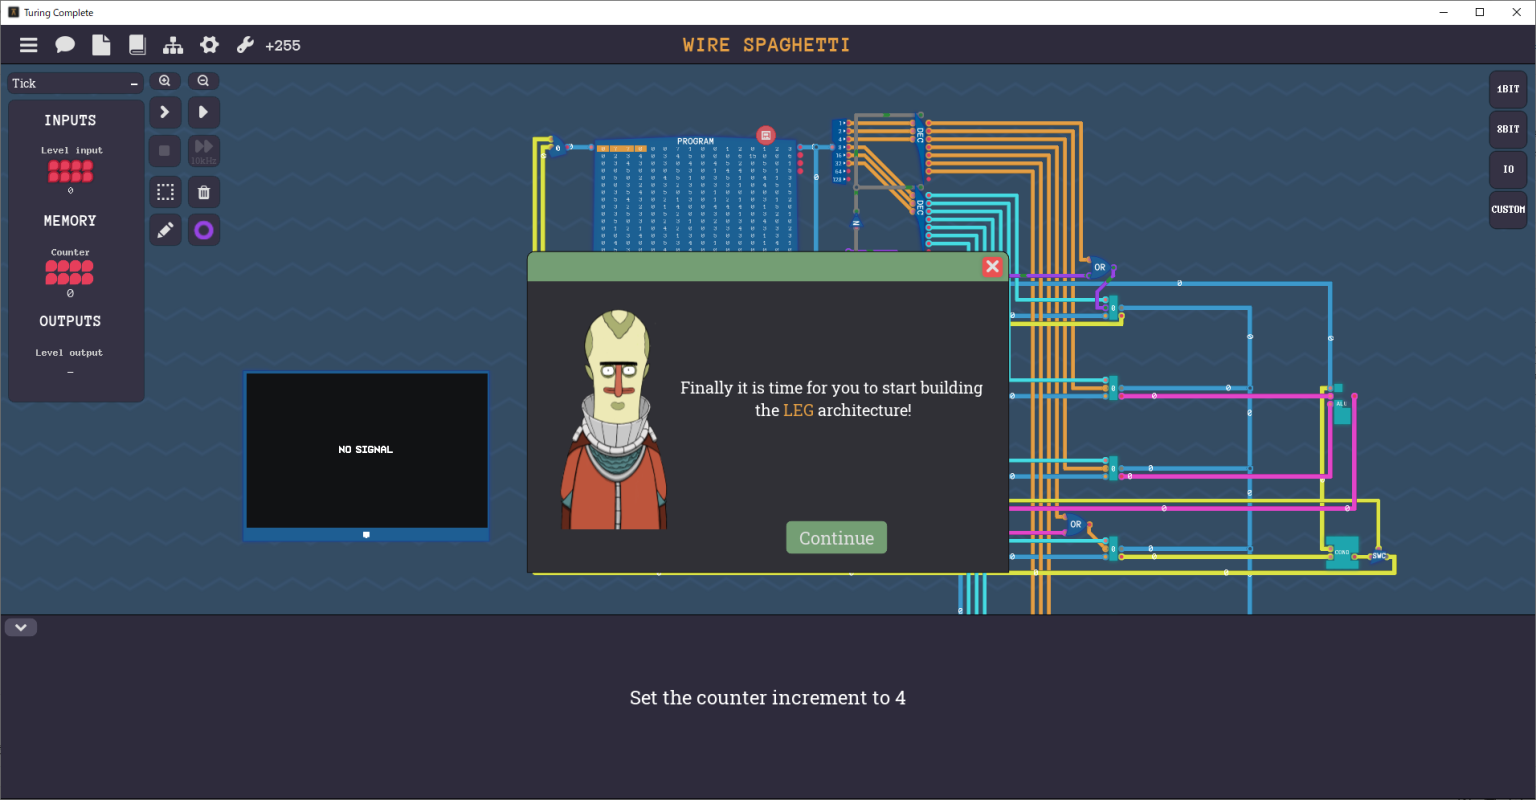Run simulation with the play button

pos(203,112)
